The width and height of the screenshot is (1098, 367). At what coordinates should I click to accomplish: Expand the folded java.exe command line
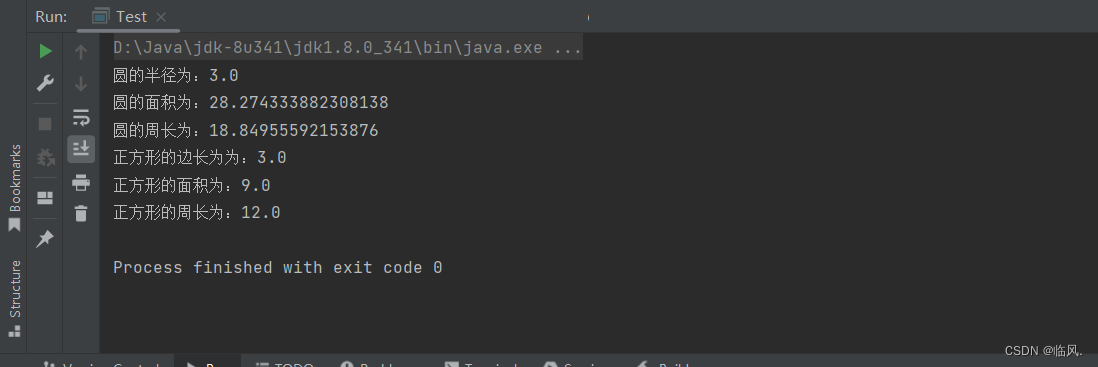(347, 48)
